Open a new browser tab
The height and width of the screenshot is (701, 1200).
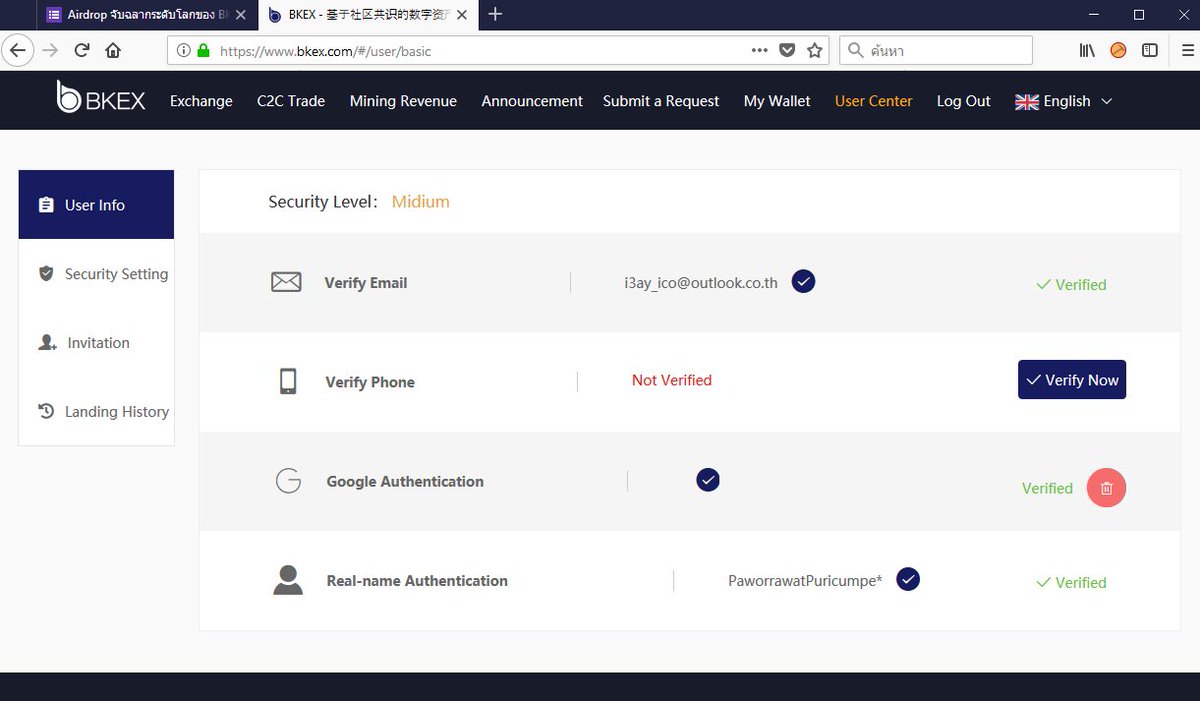495,14
